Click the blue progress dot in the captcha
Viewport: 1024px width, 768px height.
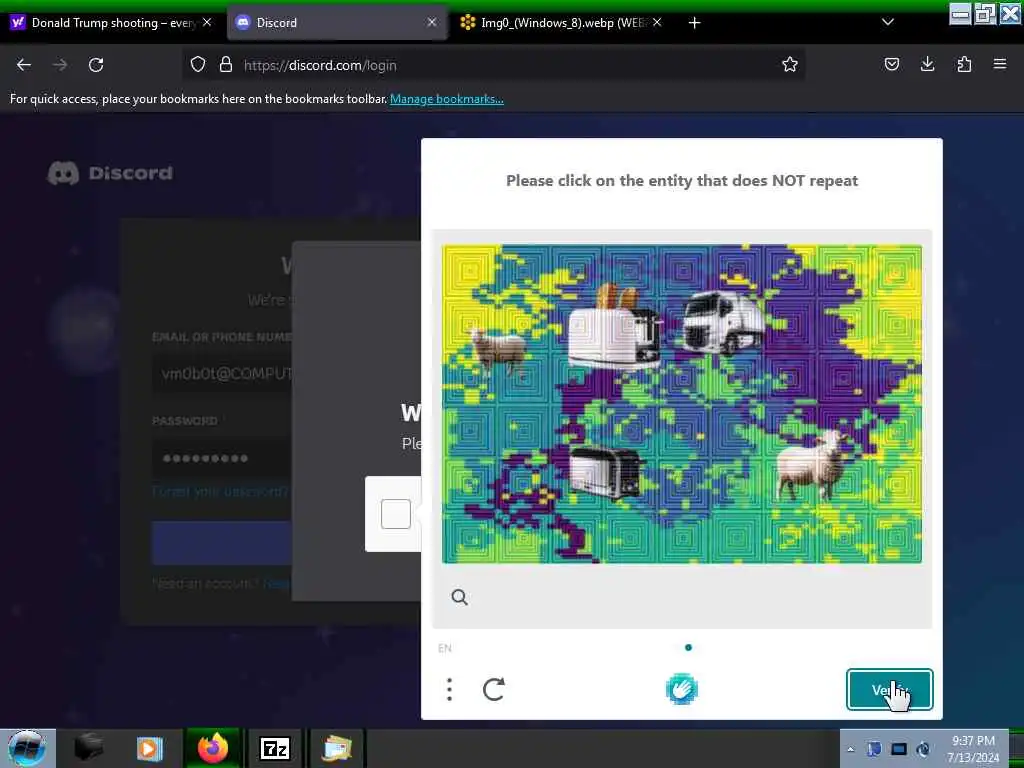(x=688, y=648)
